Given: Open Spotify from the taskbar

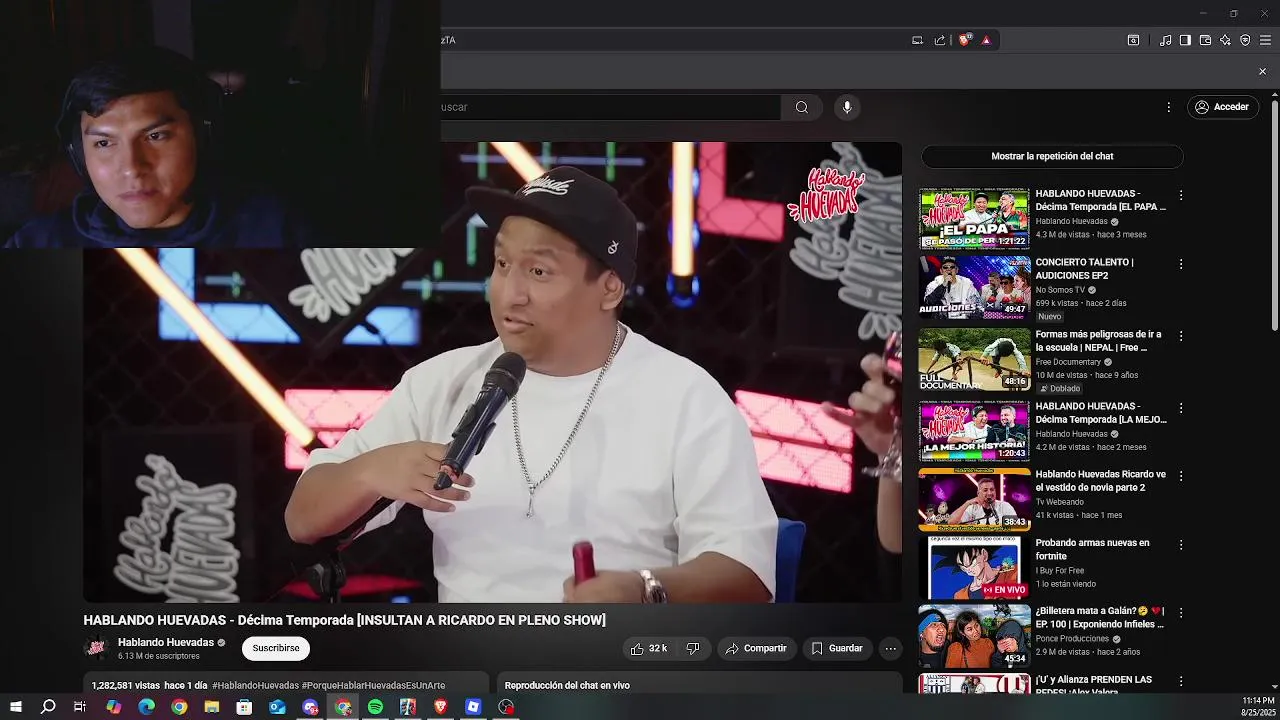Looking at the screenshot, I should click(375, 707).
